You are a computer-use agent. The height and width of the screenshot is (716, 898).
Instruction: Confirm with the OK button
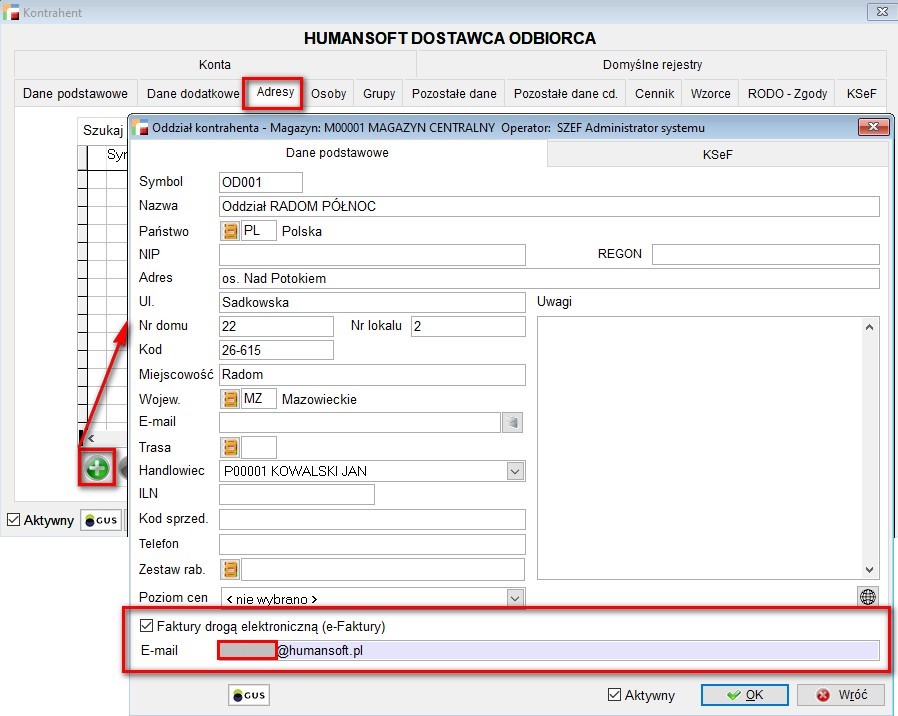(745, 695)
